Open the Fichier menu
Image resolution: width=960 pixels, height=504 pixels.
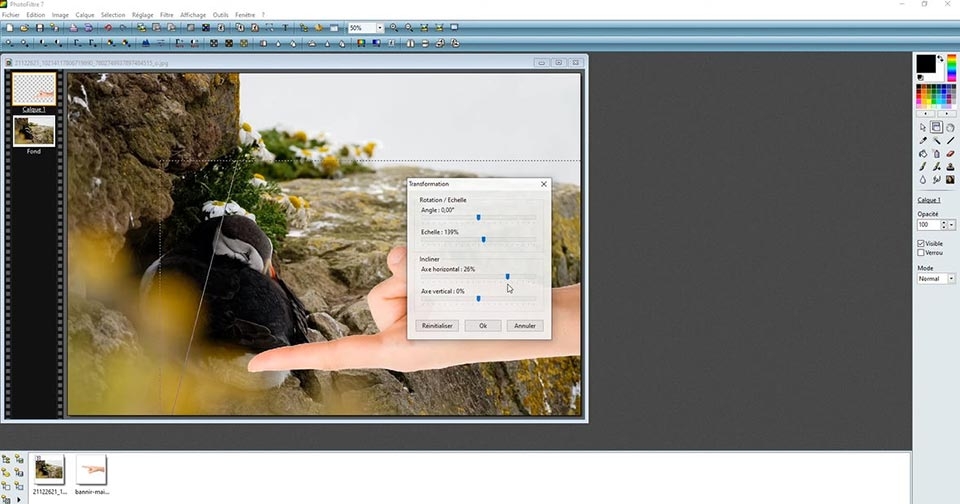point(11,15)
